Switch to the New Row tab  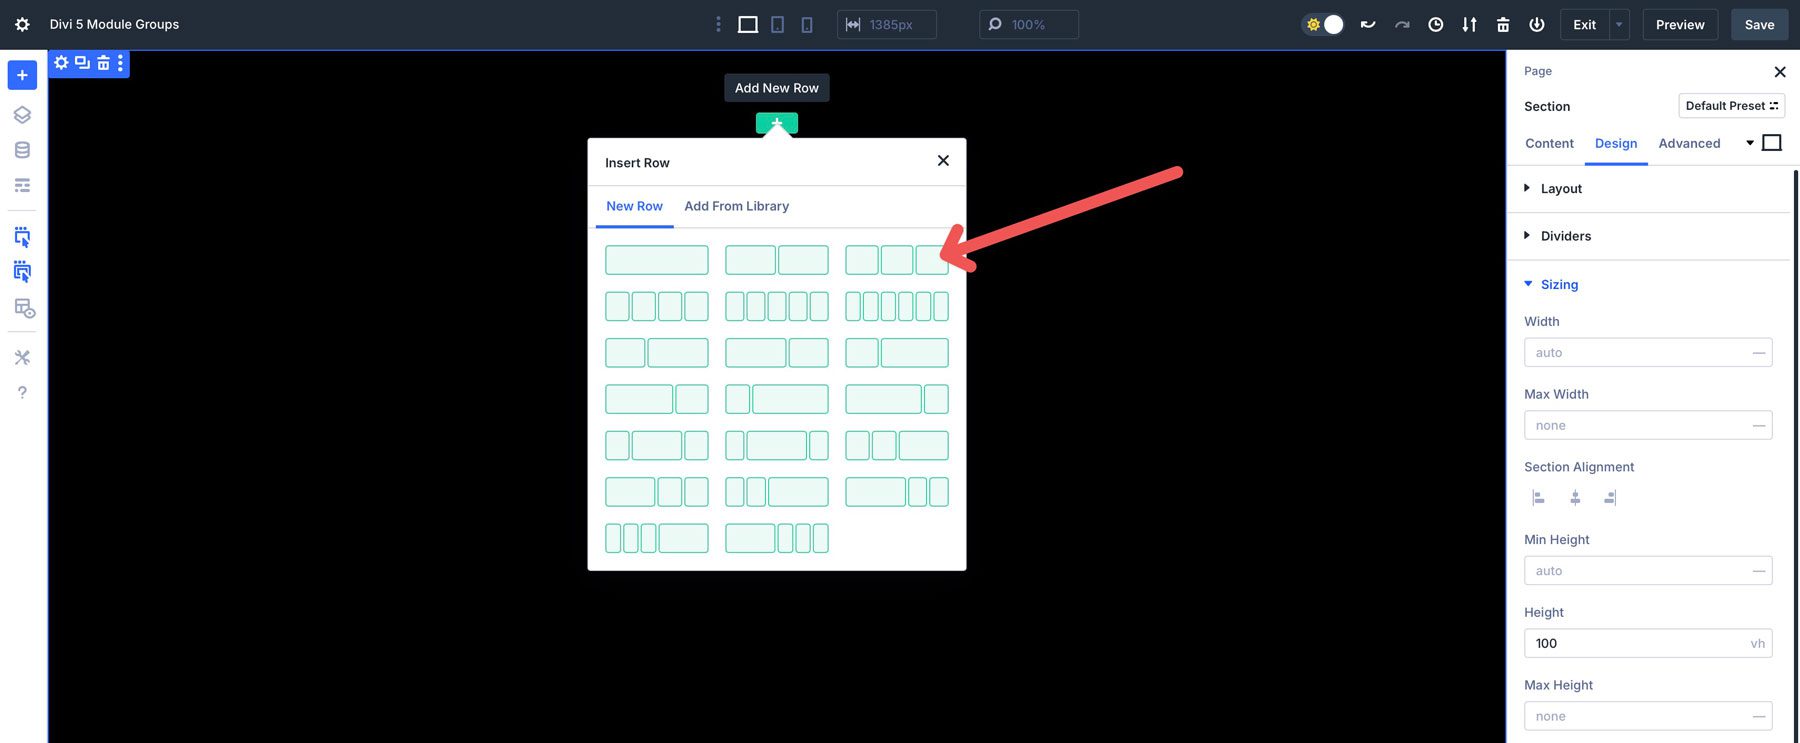[634, 206]
